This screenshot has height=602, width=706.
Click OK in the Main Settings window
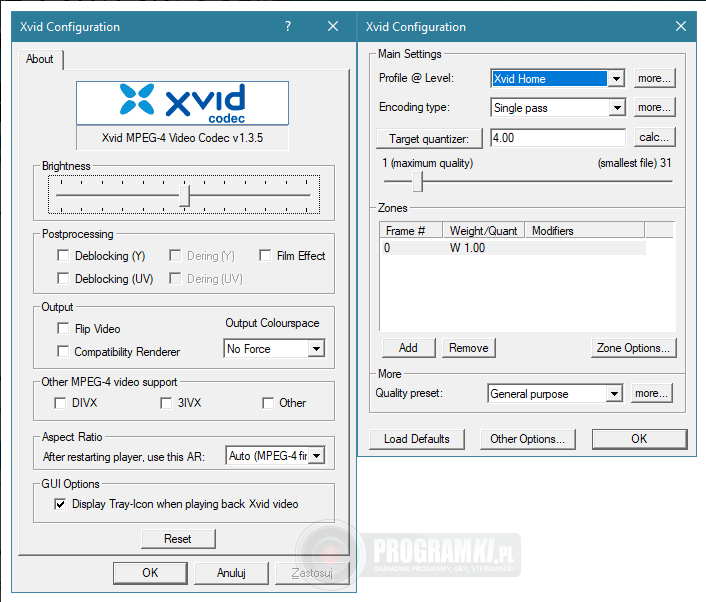pyautogui.click(x=639, y=439)
